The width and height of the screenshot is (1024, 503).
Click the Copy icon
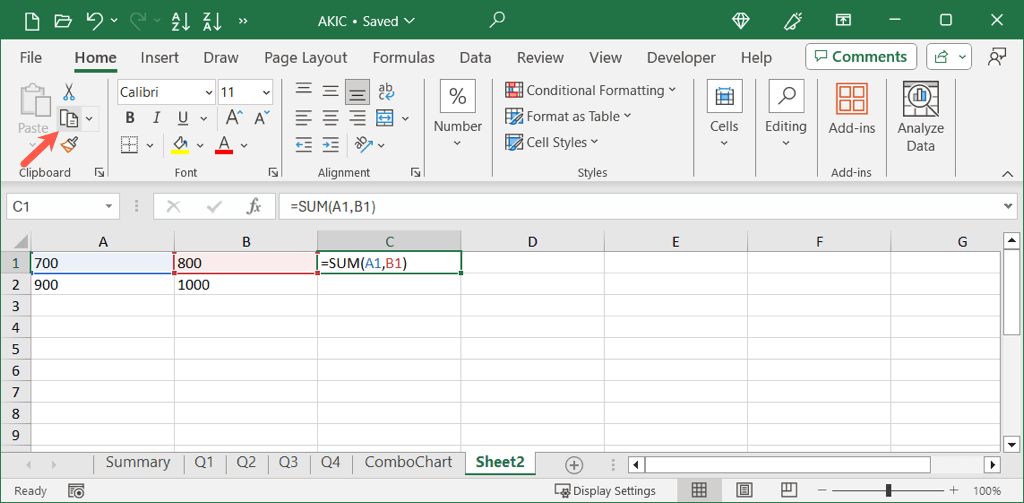pos(69,119)
